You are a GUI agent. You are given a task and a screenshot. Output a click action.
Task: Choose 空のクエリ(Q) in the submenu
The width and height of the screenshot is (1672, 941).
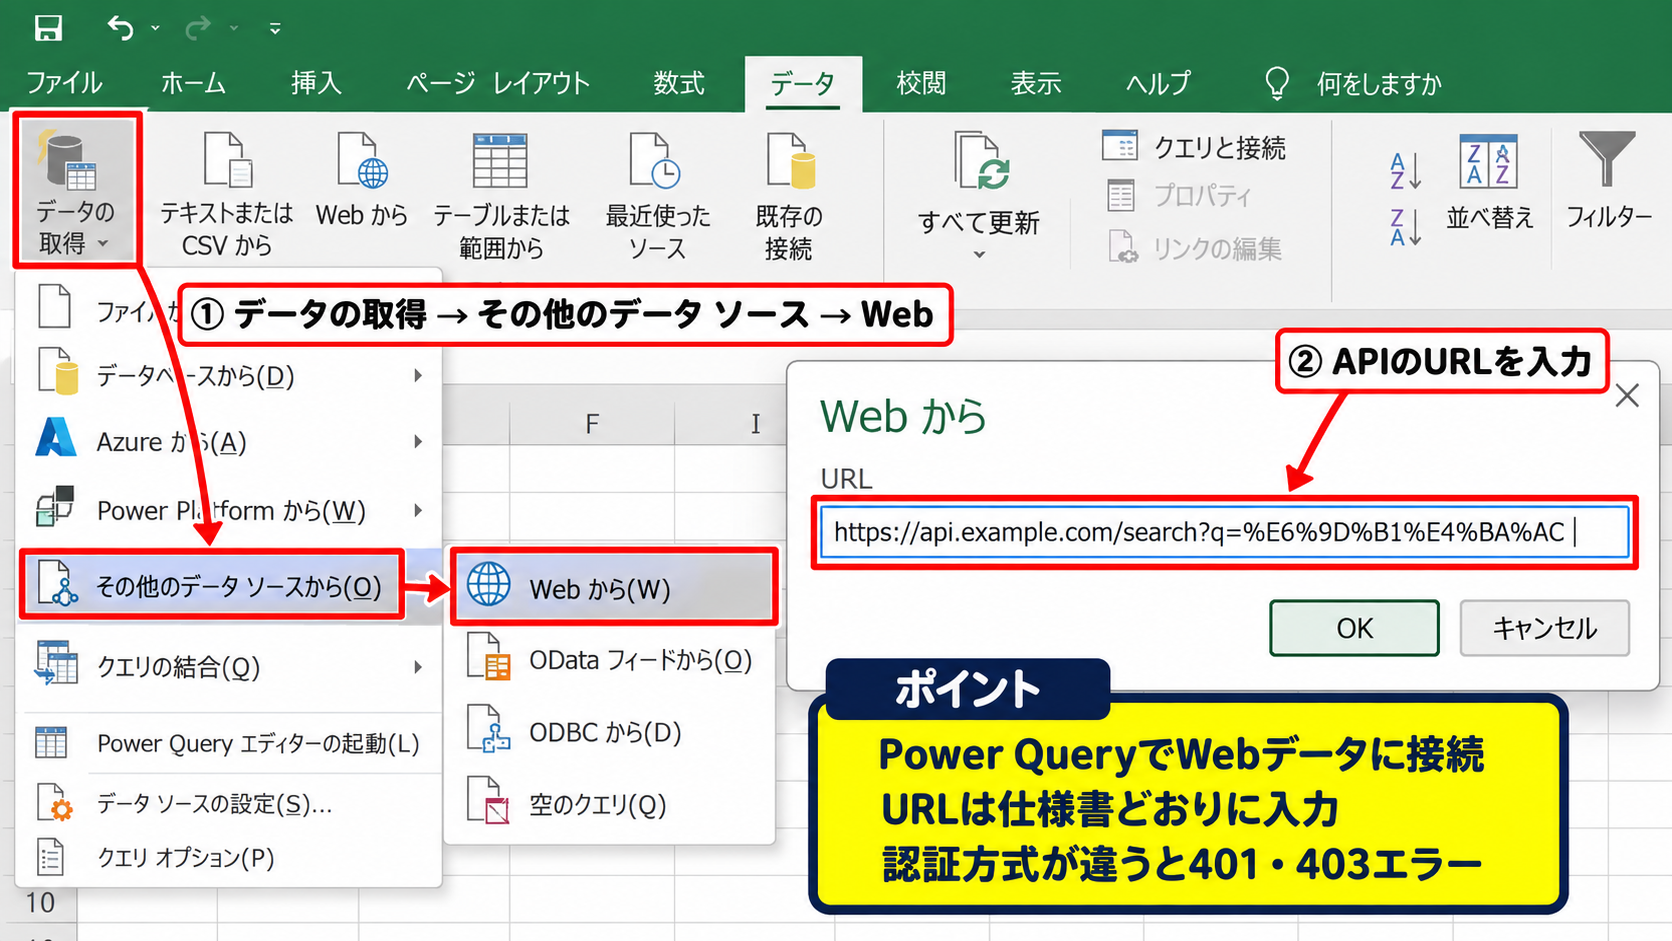click(x=611, y=804)
